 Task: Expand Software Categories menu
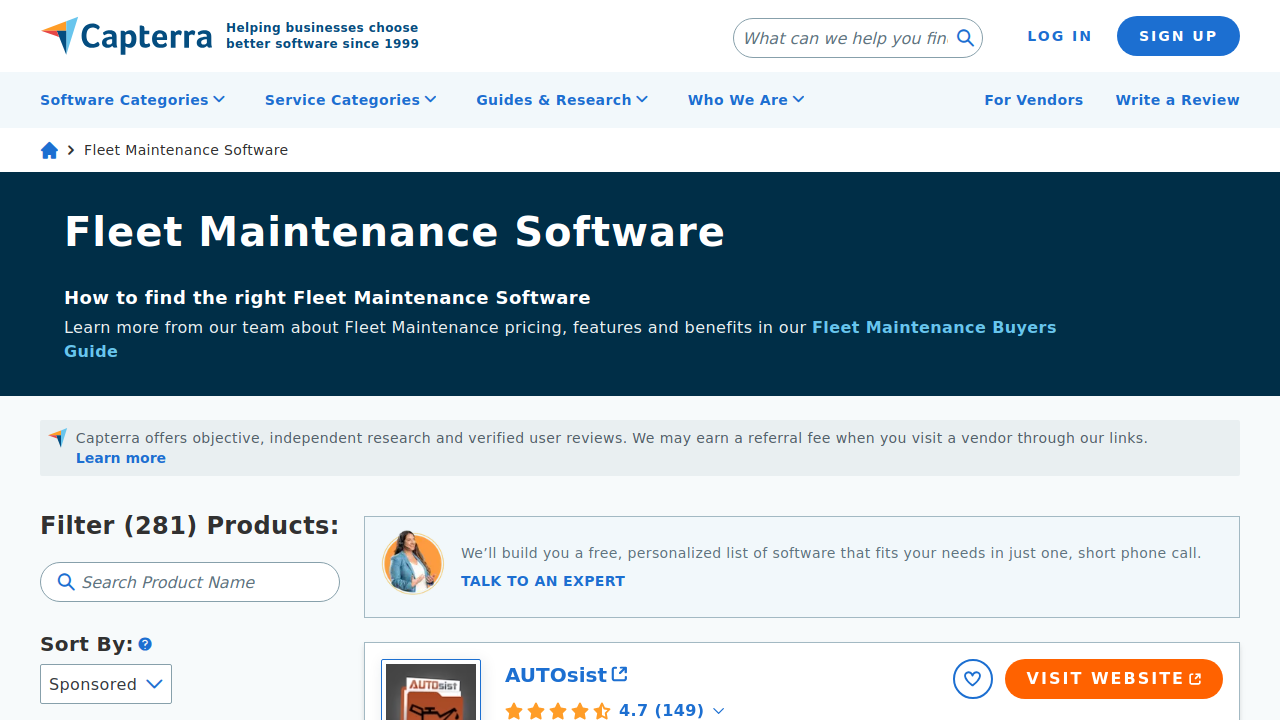132,100
